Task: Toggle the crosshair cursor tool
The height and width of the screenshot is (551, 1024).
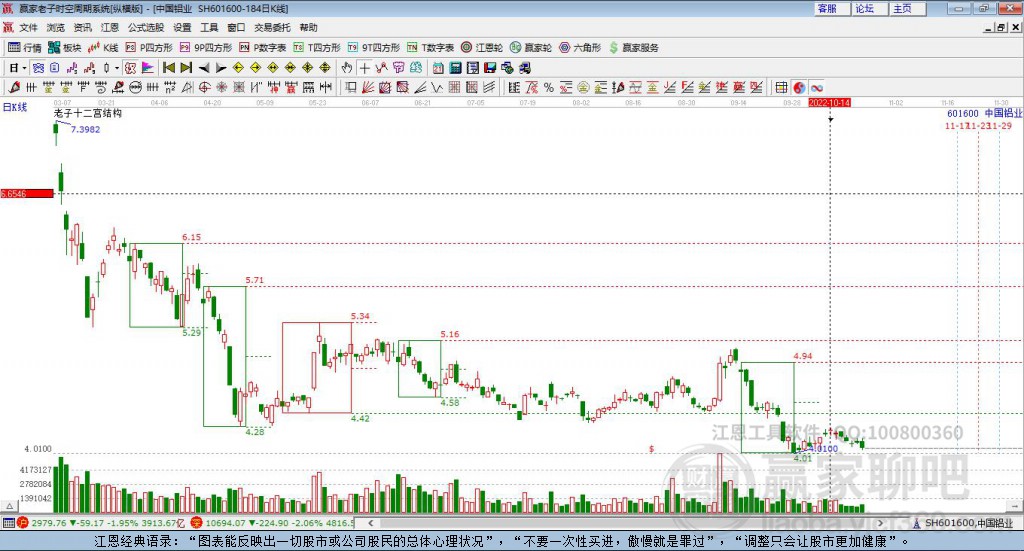Action: [x=364, y=68]
